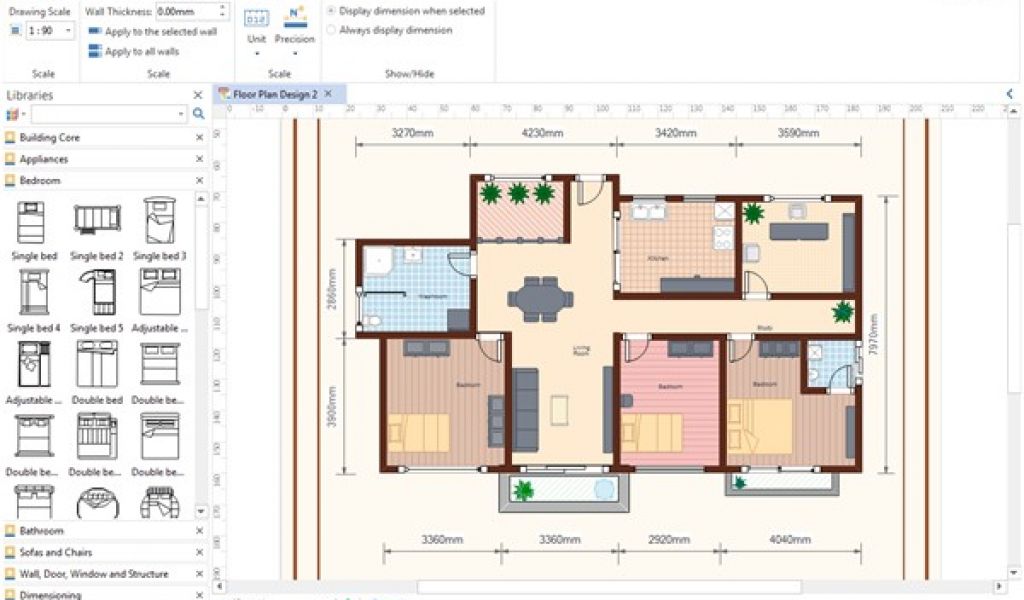This screenshot has height=600, width=1024.
Task: Apply thickness to the selected wall
Action: pyautogui.click(x=160, y=32)
